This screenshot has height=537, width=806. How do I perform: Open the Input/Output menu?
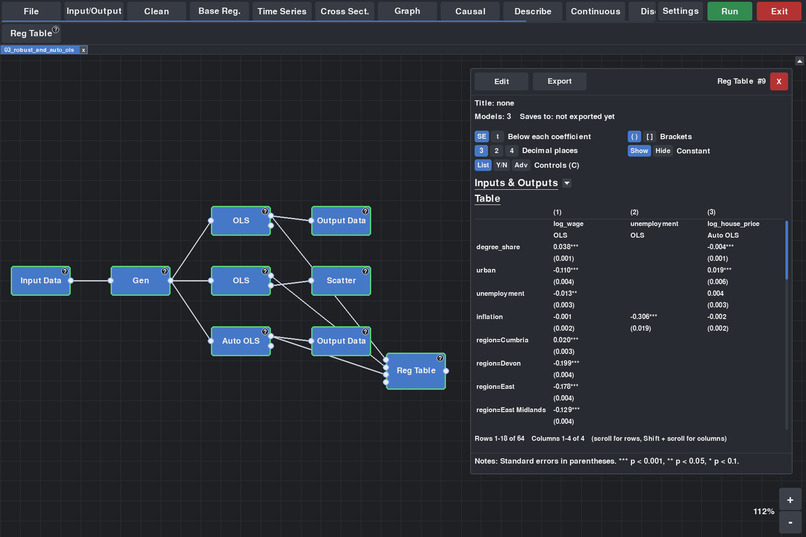94,11
